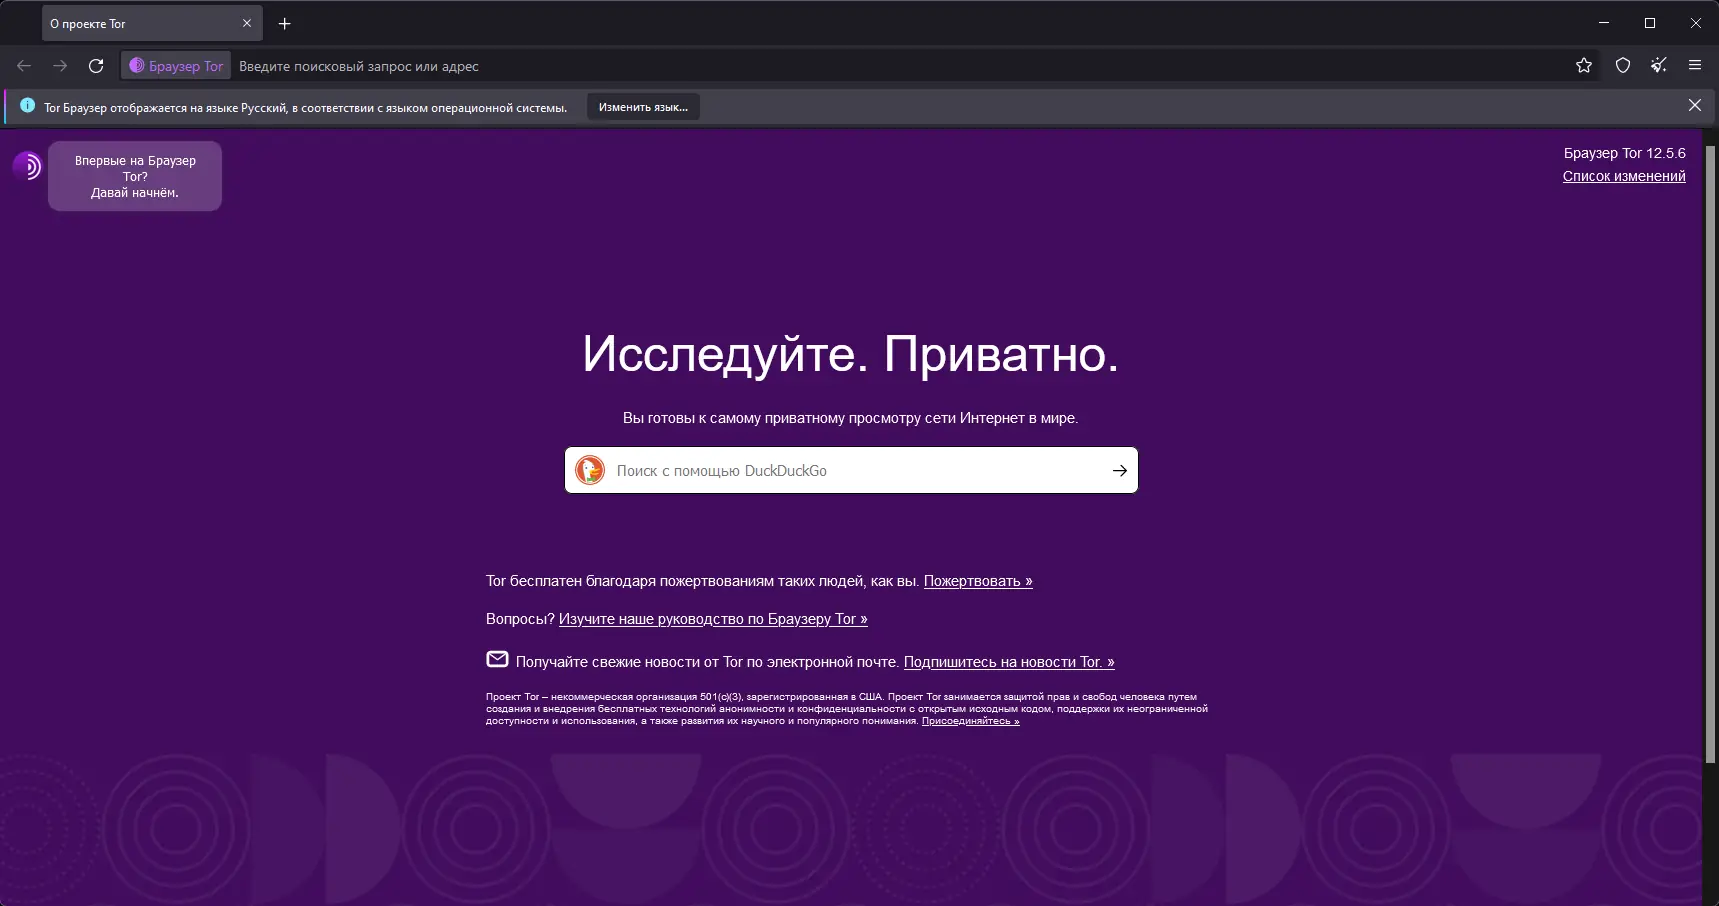Reload the current page
This screenshot has width=1719, height=906.
tap(96, 66)
